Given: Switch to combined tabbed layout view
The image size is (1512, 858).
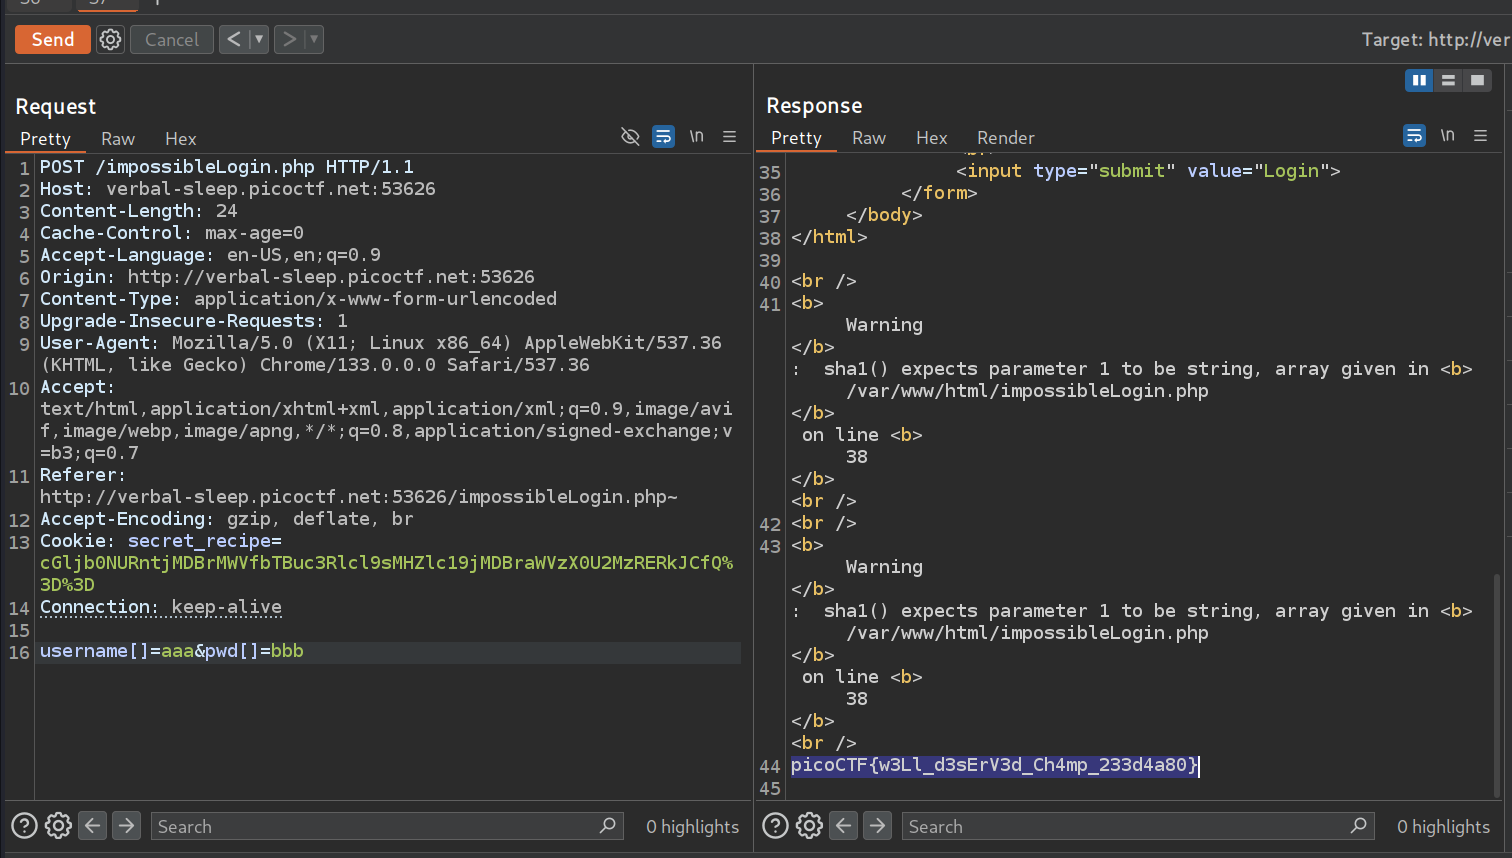Looking at the screenshot, I should [1477, 81].
